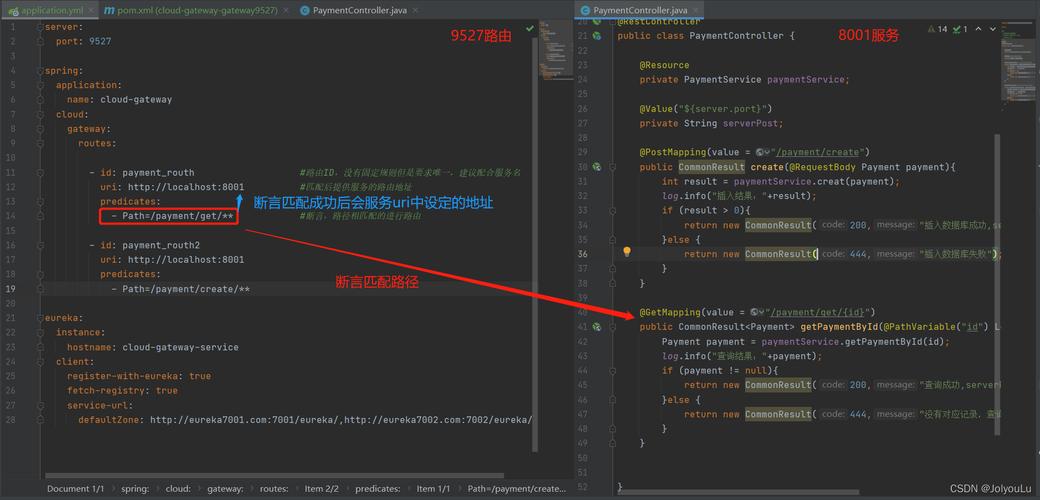The height and width of the screenshot is (500, 1040).
Task: Open the /payment/create mapping URL link
Action: 818,152
